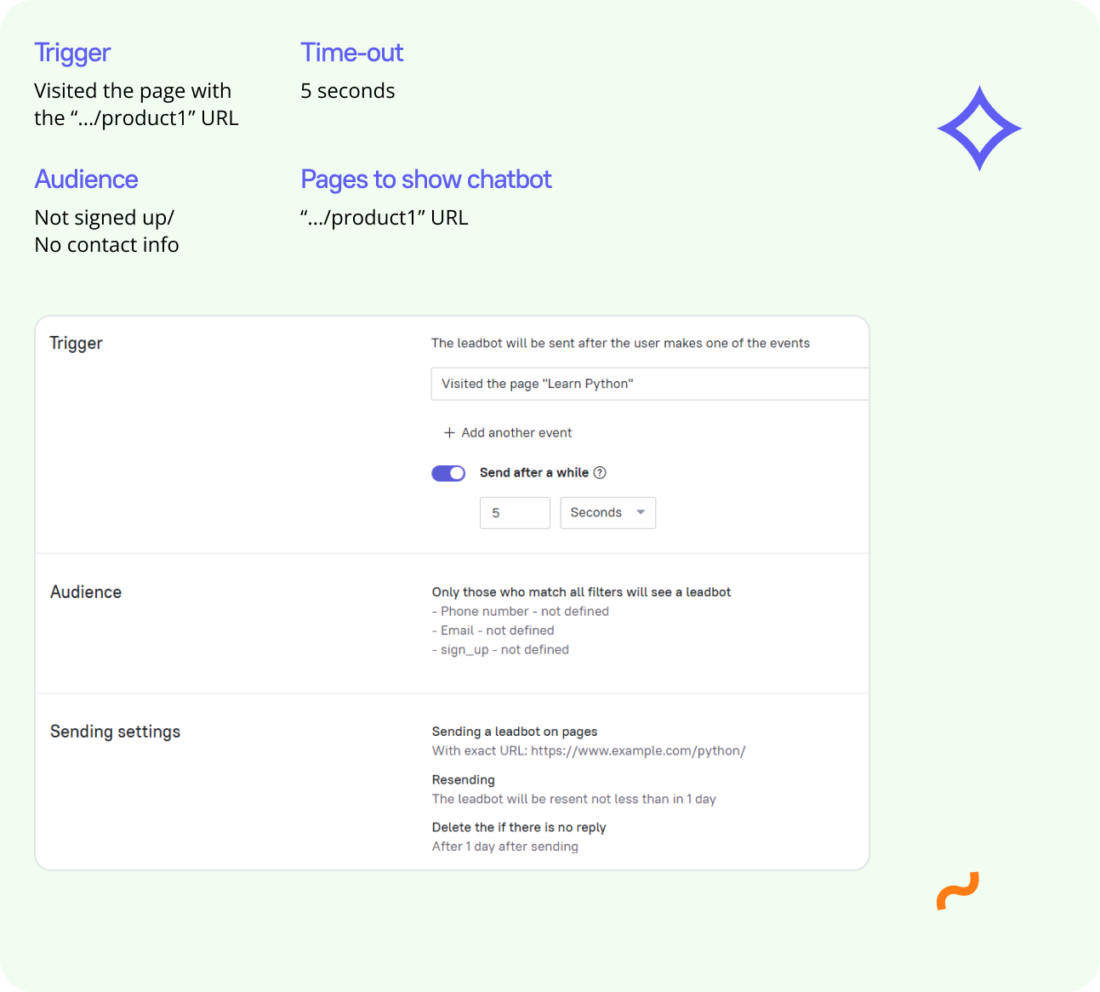The width and height of the screenshot is (1100, 992).
Task: Click the dash icon before sign_up filter
Action: click(x=434, y=649)
